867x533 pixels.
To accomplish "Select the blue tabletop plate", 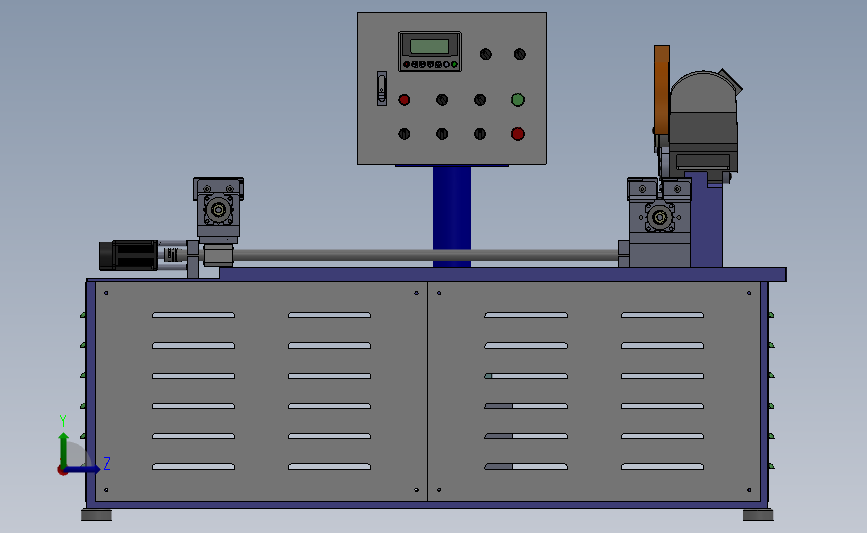I will tap(502, 274).
